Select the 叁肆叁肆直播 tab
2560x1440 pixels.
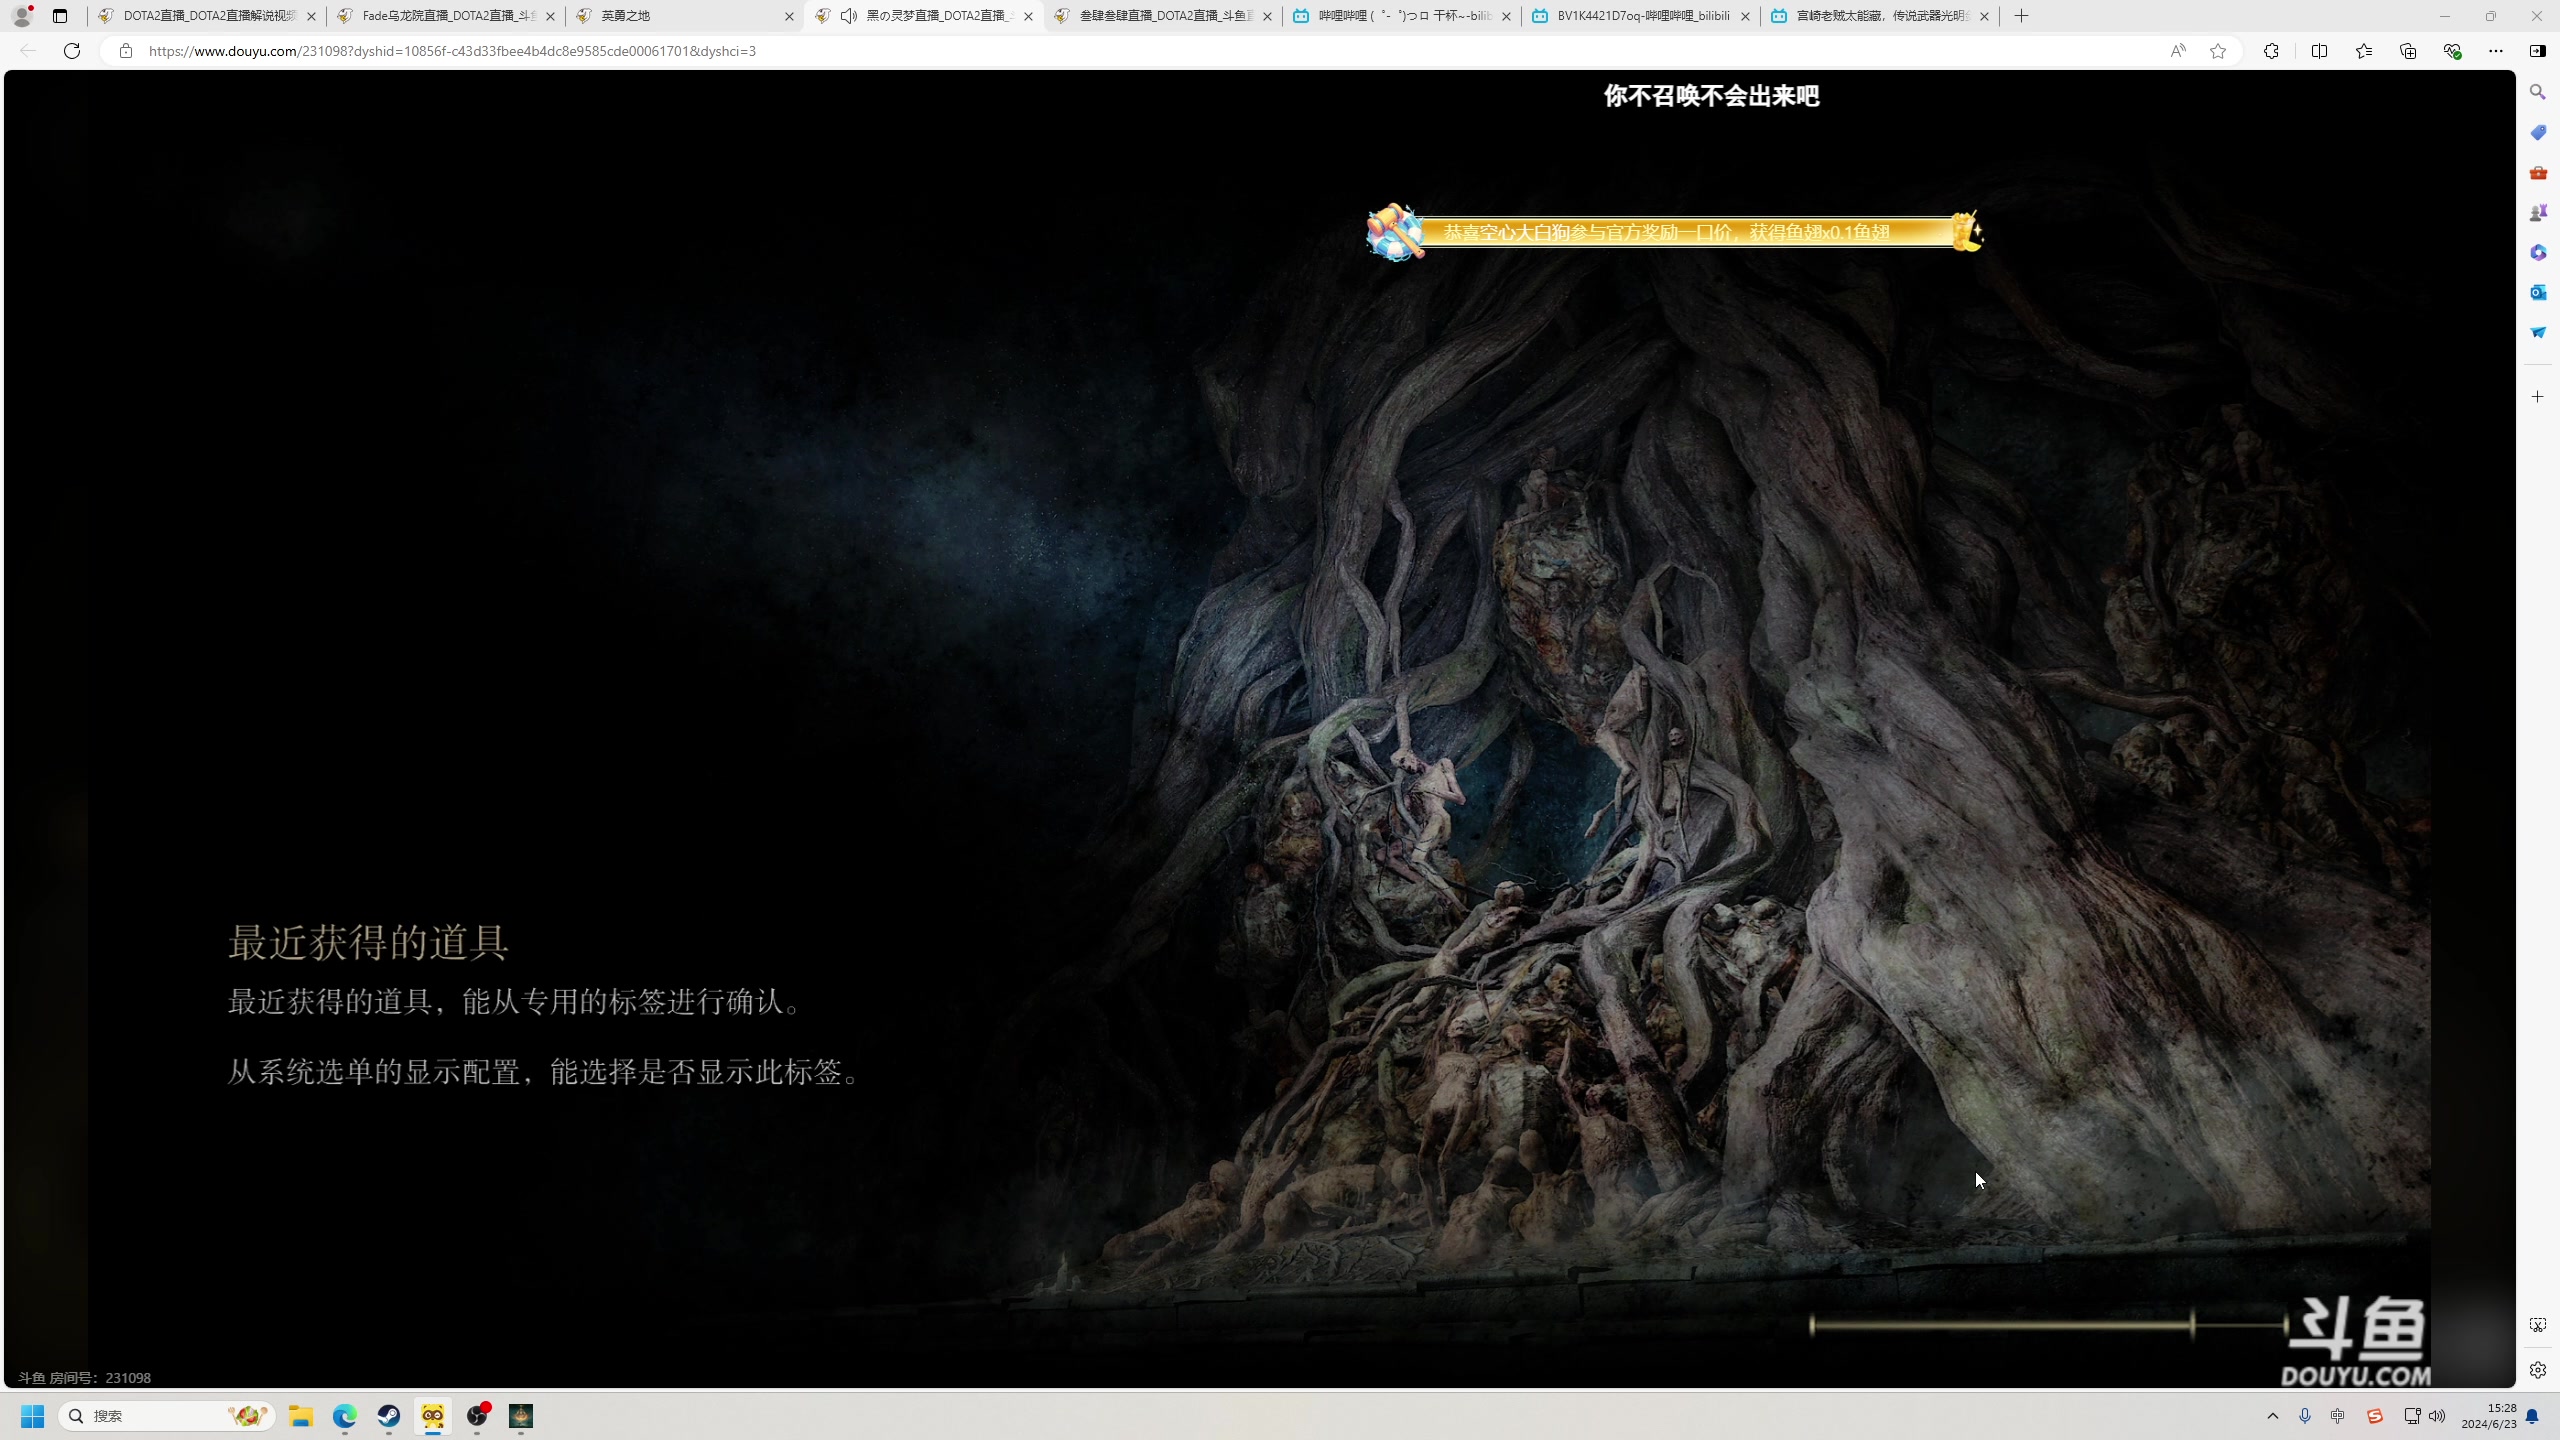click(x=1162, y=16)
